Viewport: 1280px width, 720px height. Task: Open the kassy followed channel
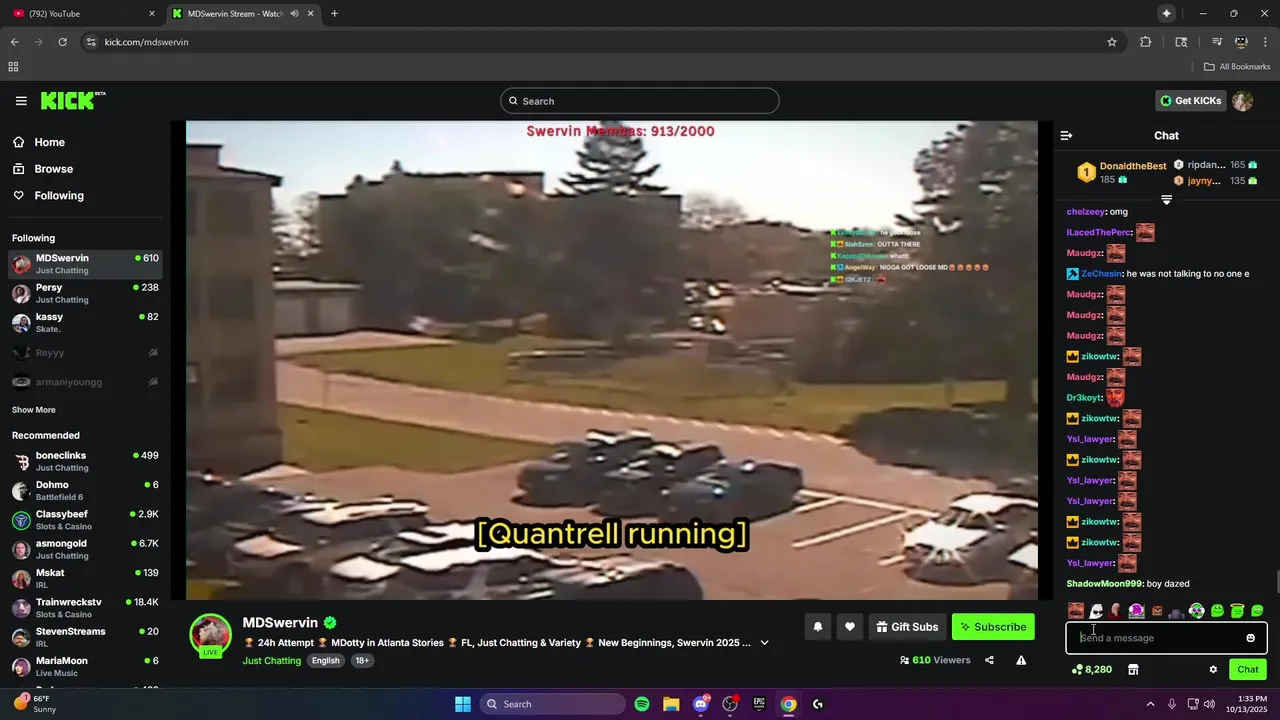tap(85, 323)
